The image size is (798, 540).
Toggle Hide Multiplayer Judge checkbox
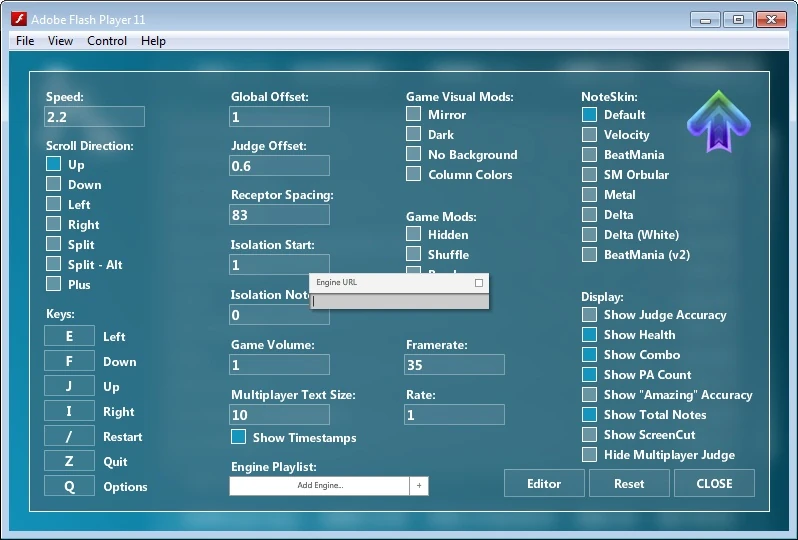[x=589, y=454]
